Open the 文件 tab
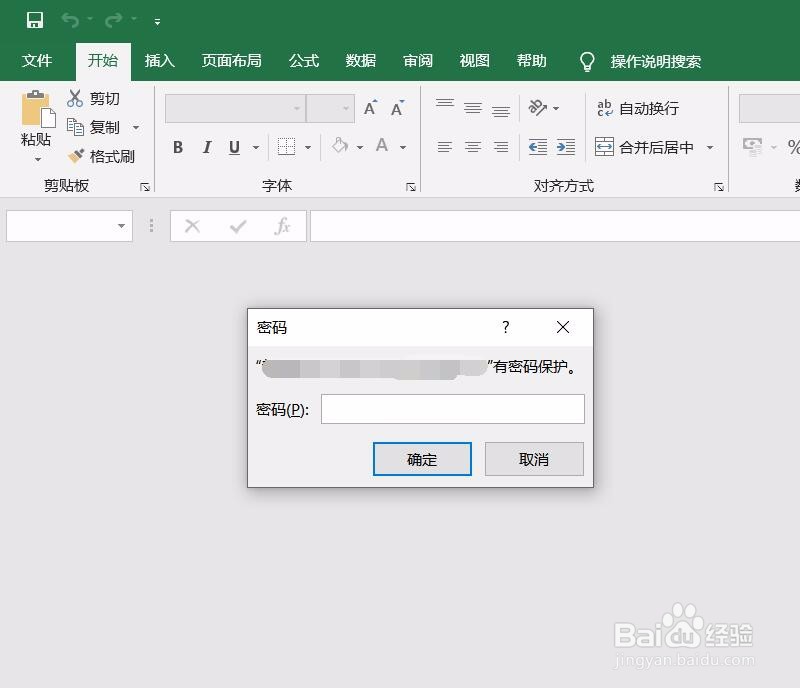 [x=37, y=61]
